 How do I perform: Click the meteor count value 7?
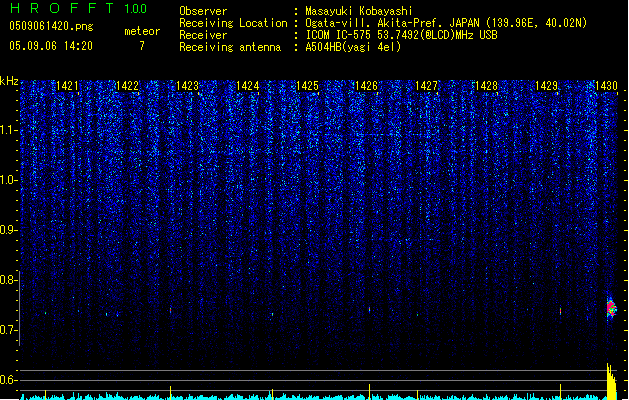point(142,46)
